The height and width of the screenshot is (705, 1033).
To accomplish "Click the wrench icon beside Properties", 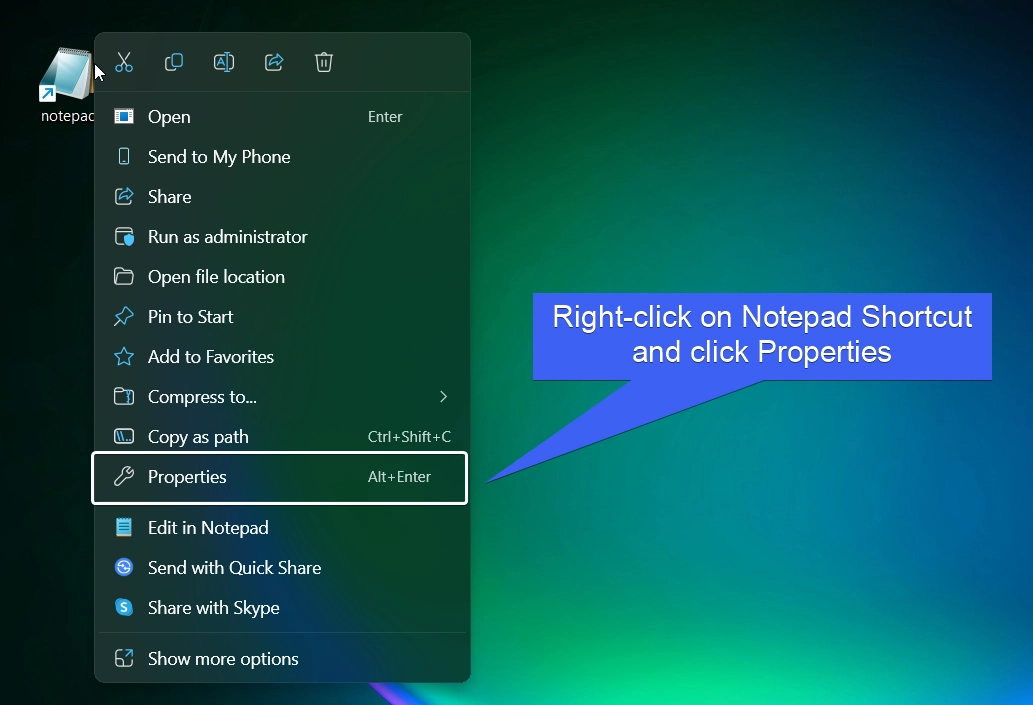I will point(124,476).
